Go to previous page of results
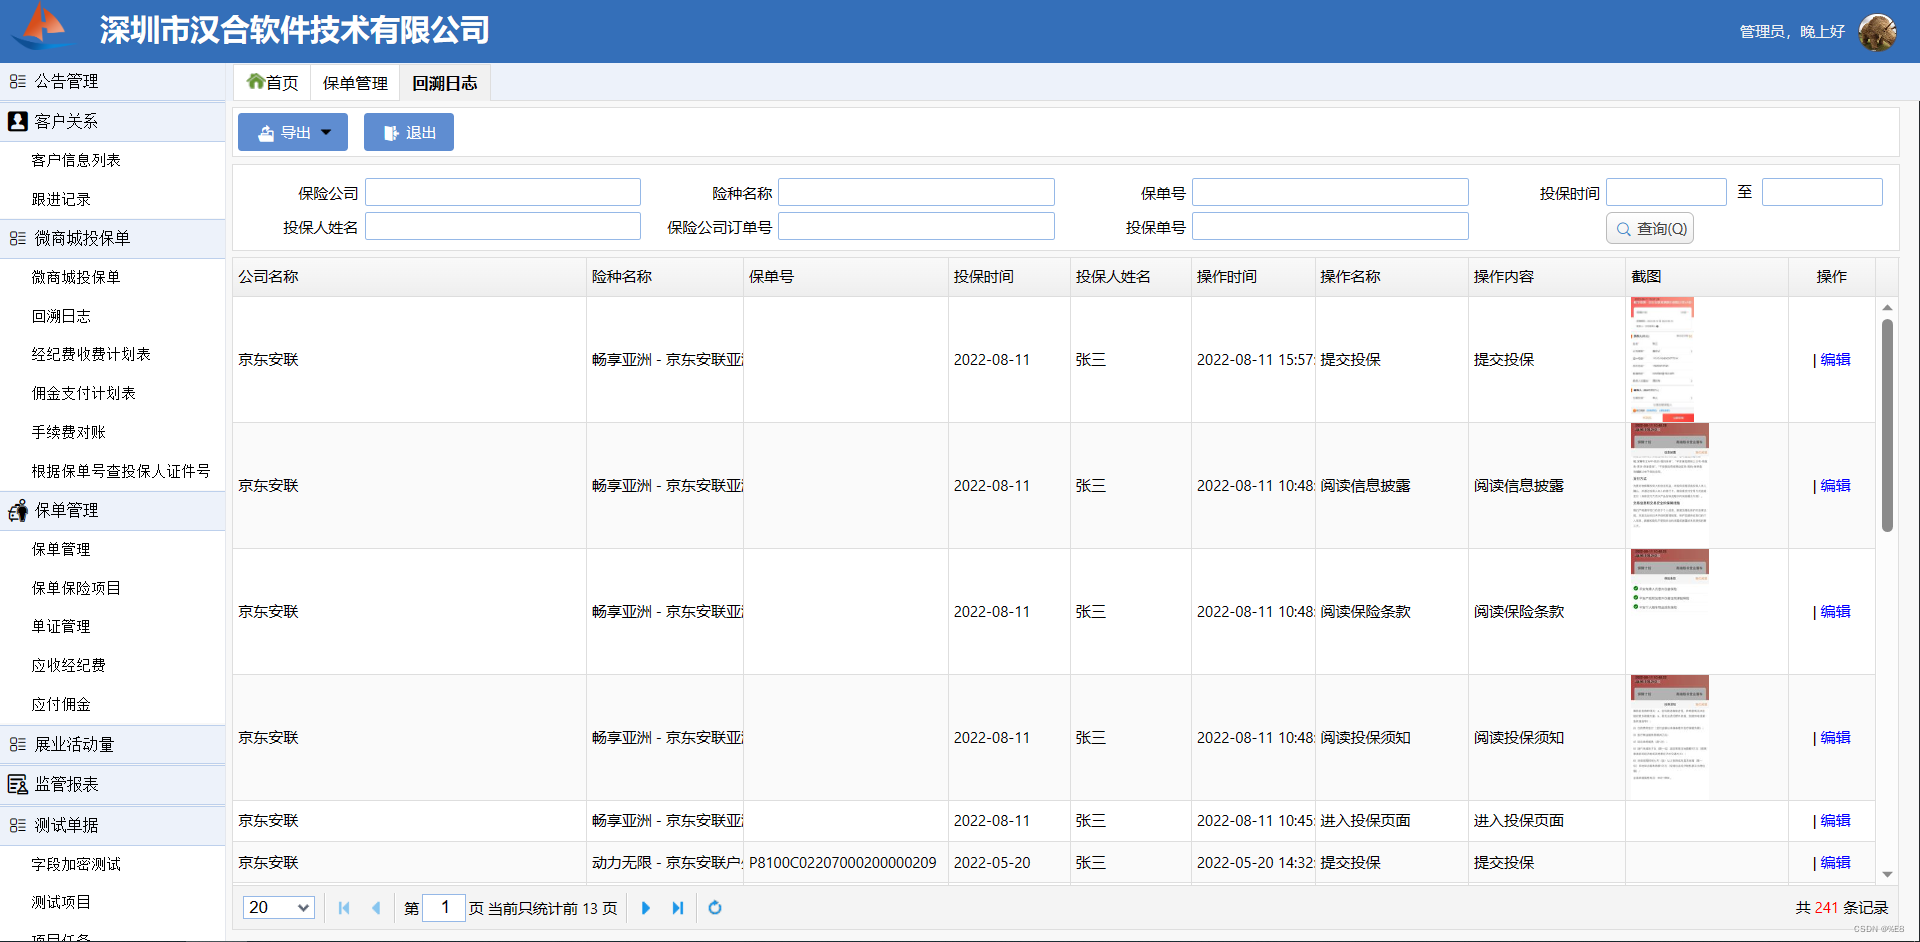1920x942 pixels. click(376, 908)
